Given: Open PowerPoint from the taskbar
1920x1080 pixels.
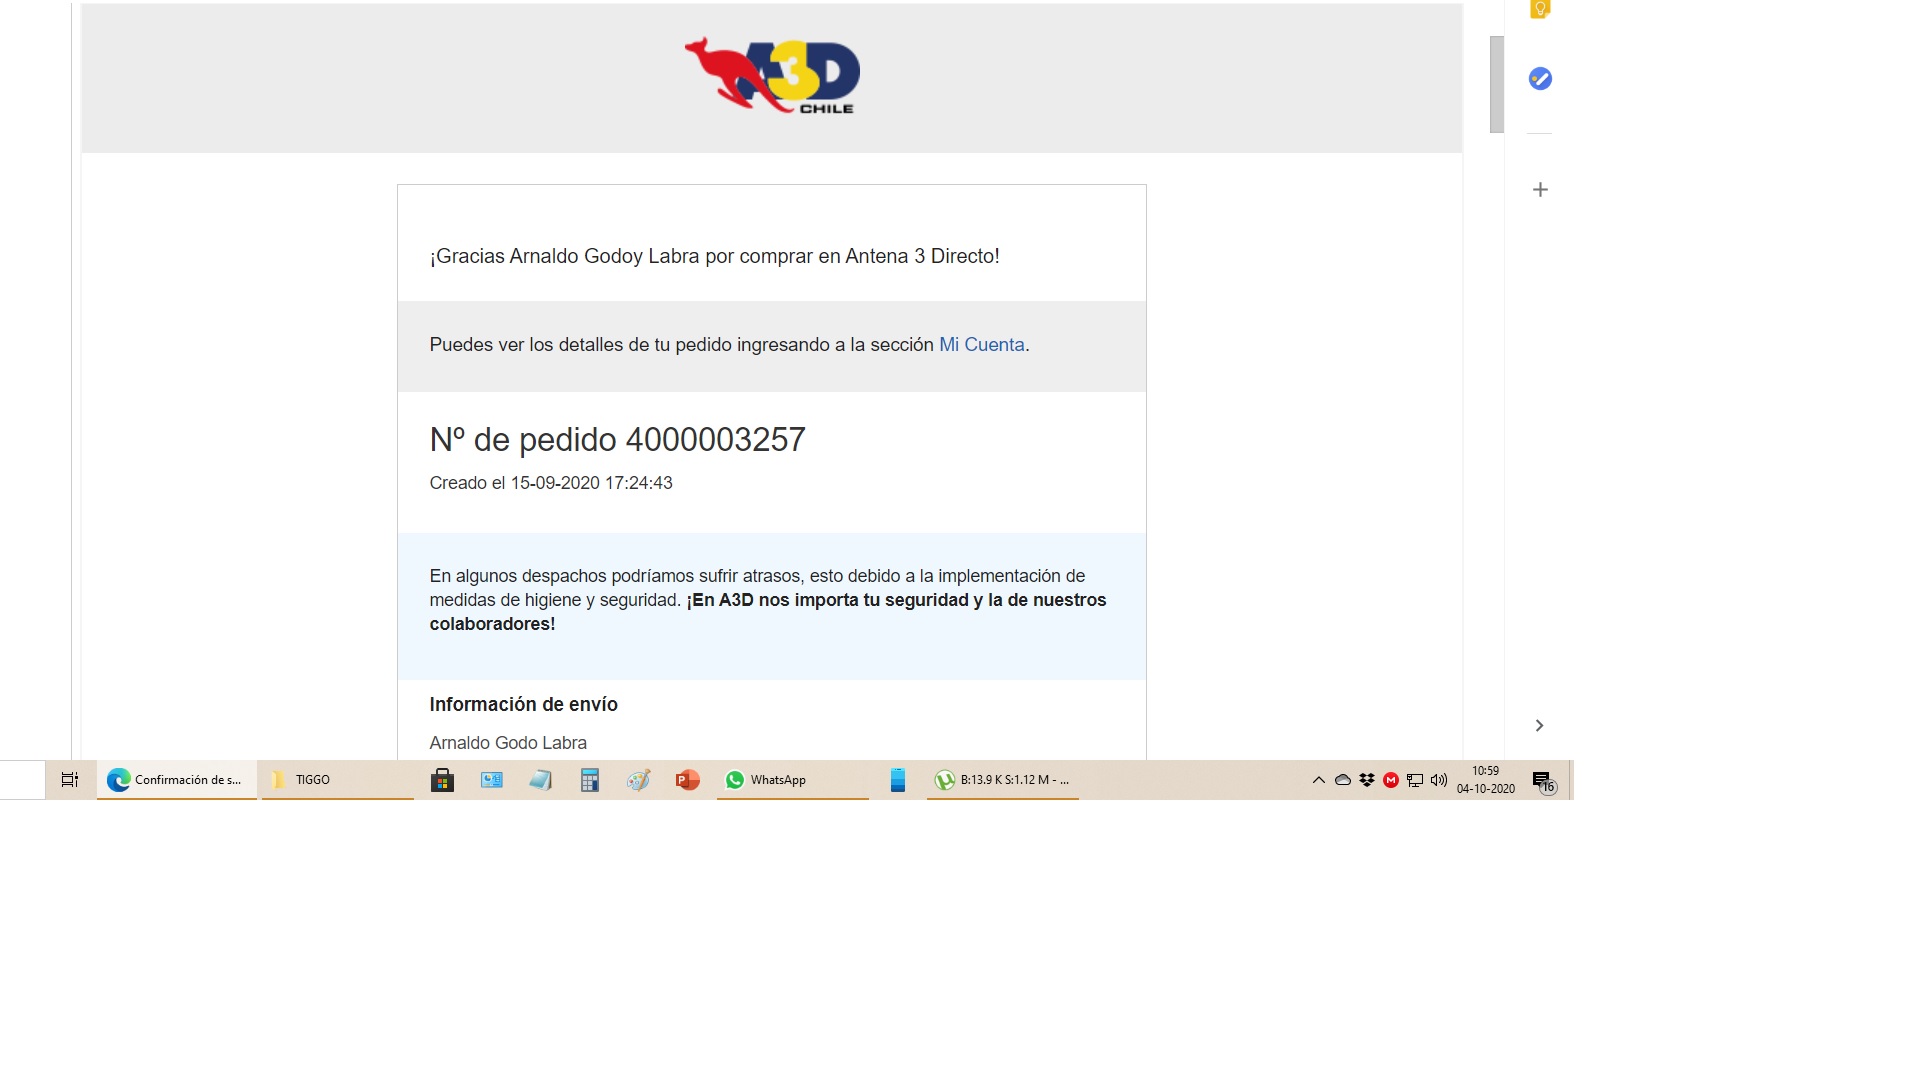Looking at the screenshot, I should (x=687, y=780).
